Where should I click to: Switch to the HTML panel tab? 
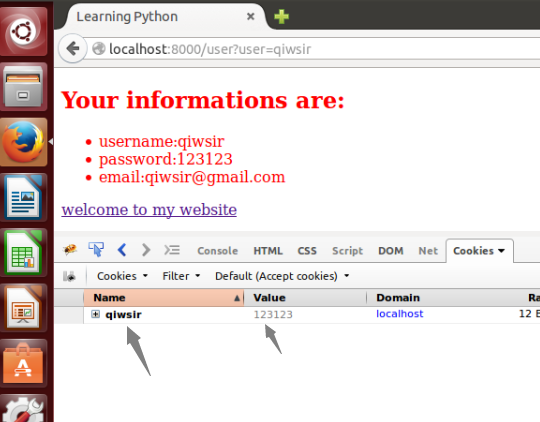pos(268,251)
